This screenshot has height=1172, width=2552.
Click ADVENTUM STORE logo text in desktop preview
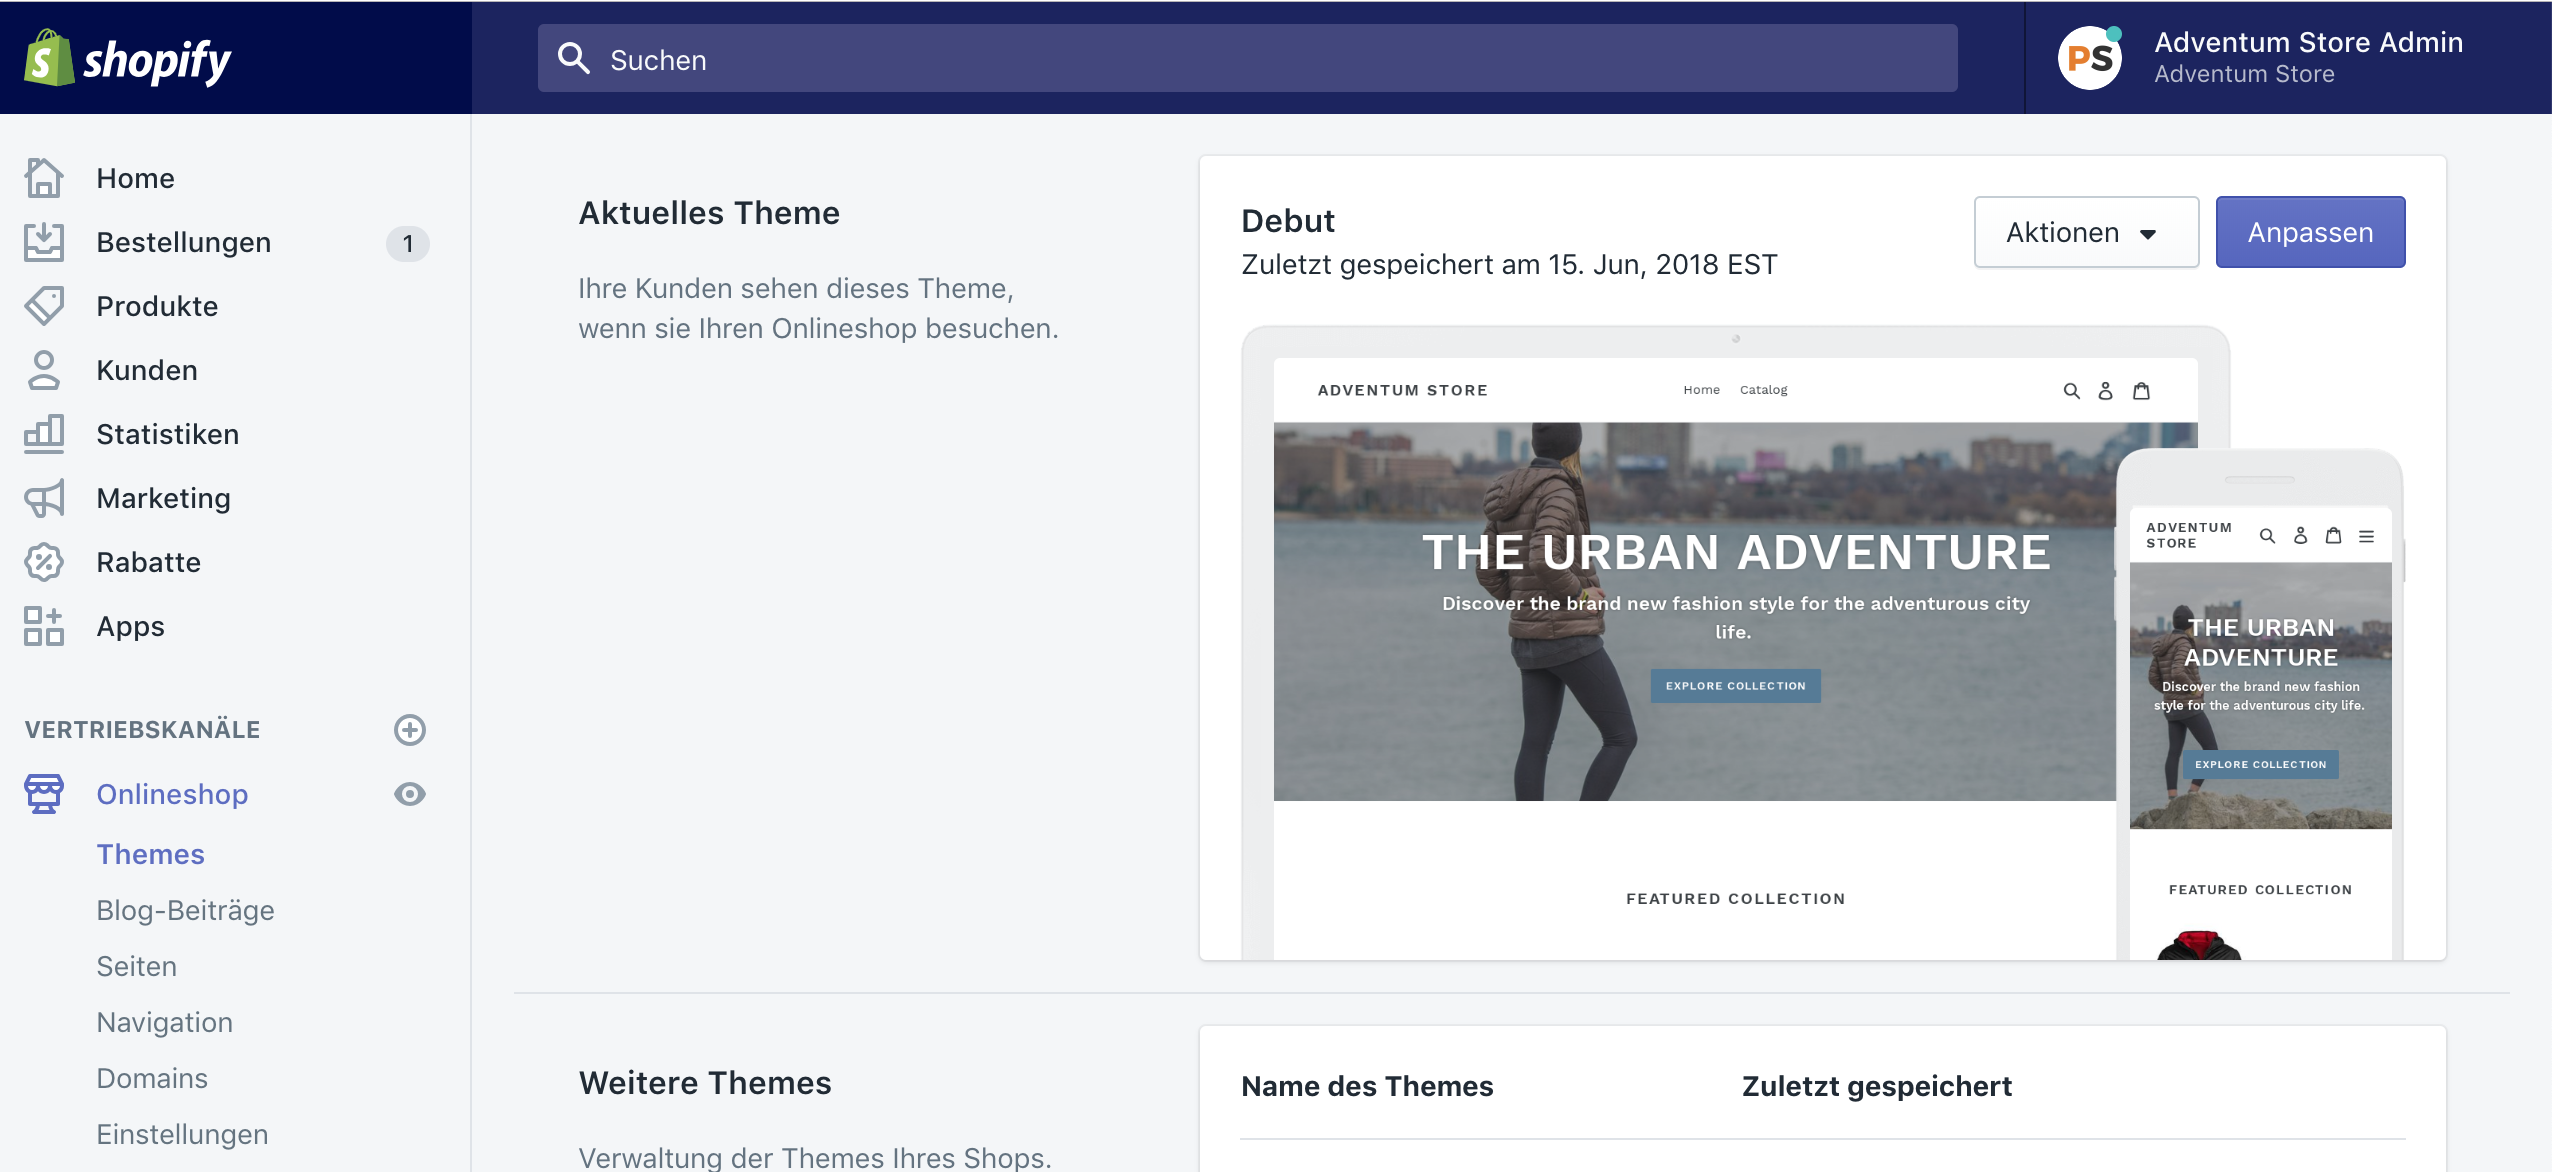pos(1402,390)
